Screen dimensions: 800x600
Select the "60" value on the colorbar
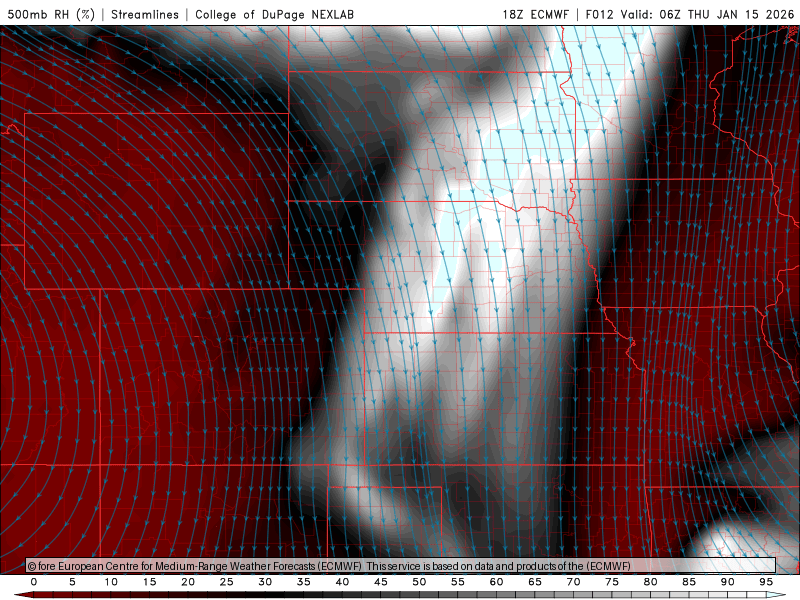(x=496, y=582)
